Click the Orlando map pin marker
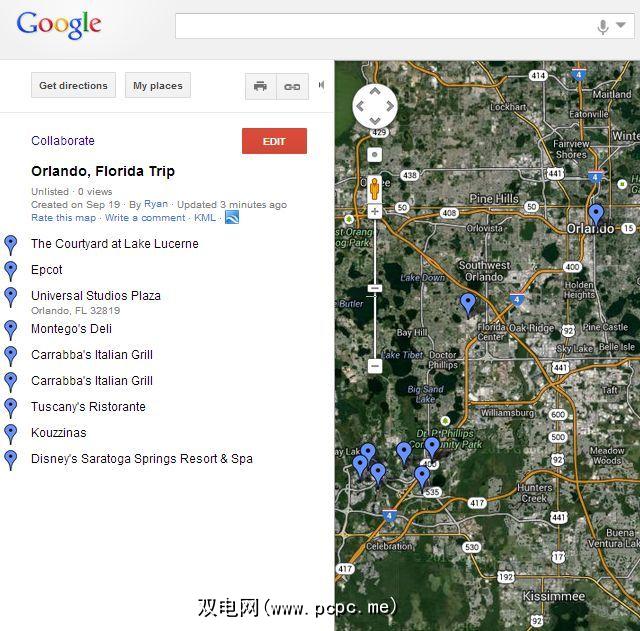The image size is (640, 631). point(596,214)
